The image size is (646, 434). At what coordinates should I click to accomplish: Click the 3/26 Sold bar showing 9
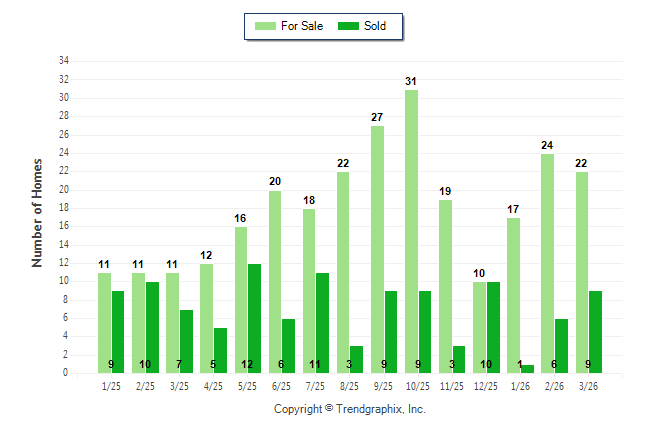(595, 335)
